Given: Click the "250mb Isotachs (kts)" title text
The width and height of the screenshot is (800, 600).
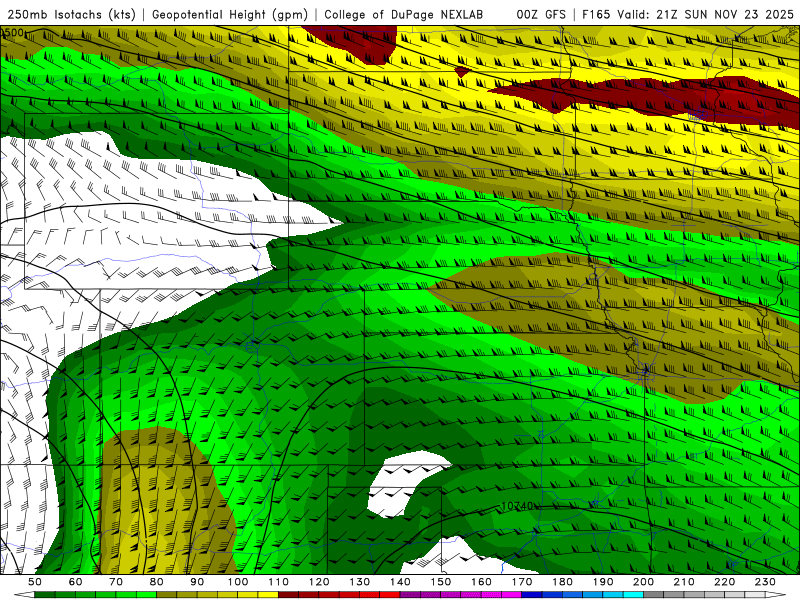Looking at the screenshot, I should tap(71, 14).
